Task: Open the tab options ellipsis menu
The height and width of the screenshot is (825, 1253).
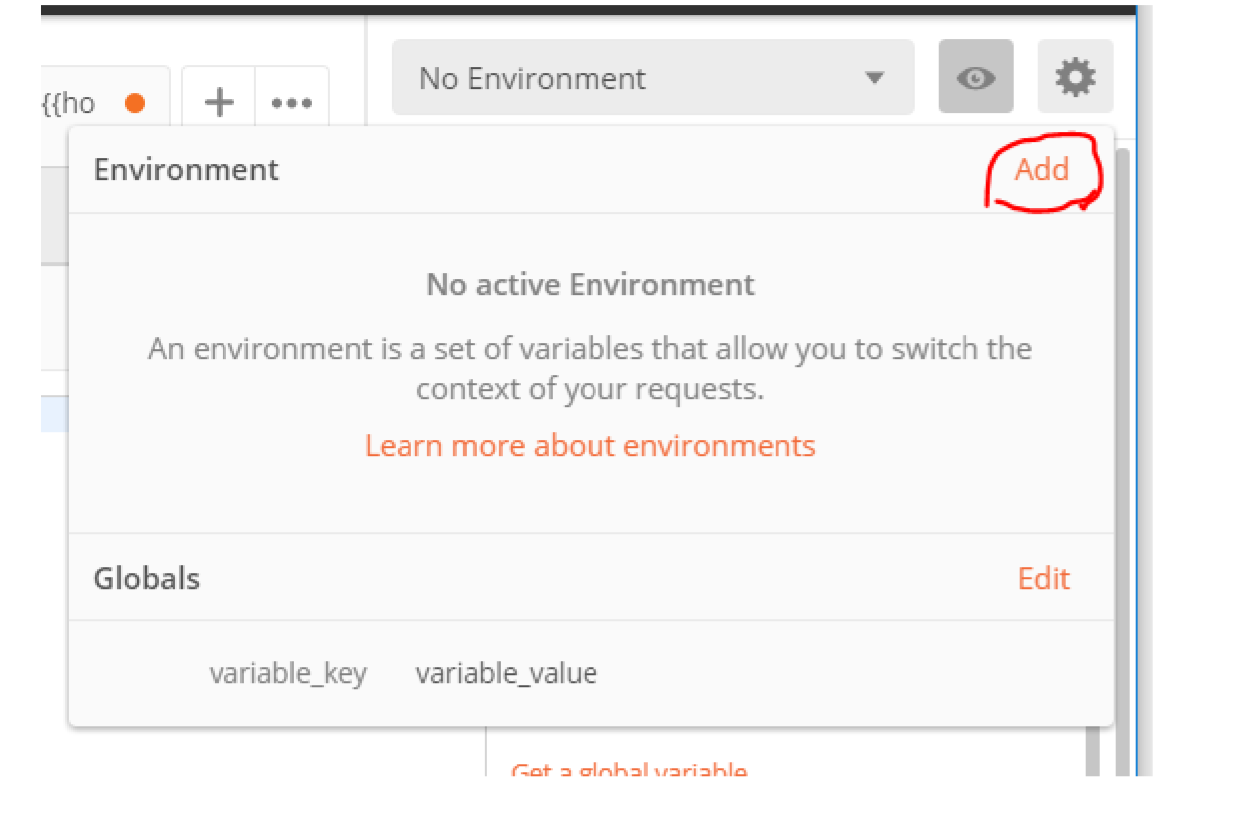Action: tap(292, 102)
